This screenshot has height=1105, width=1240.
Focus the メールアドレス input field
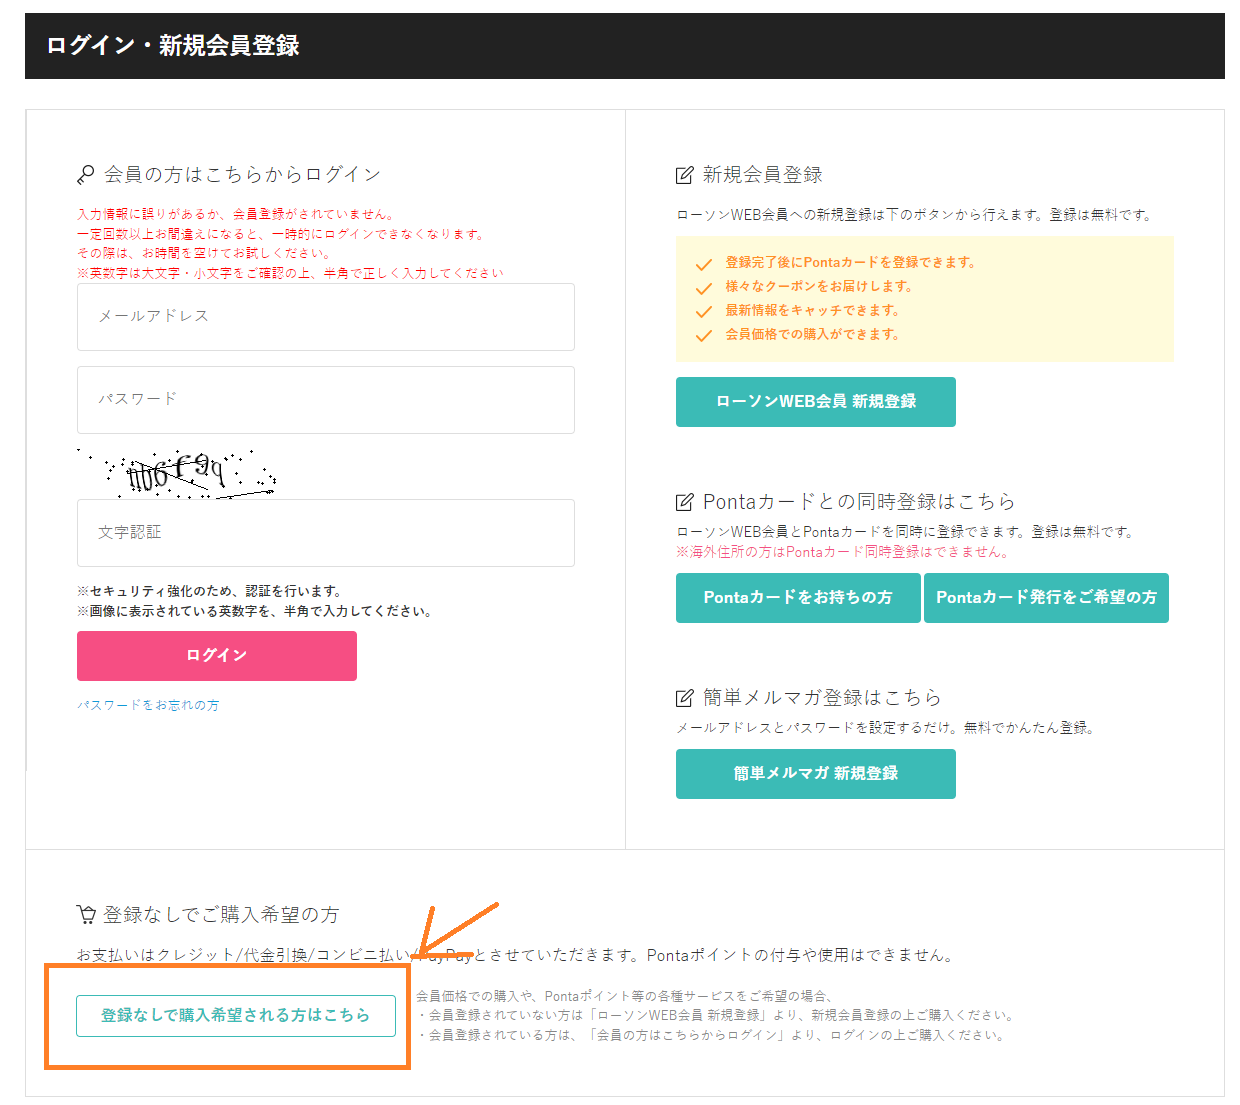click(x=325, y=317)
